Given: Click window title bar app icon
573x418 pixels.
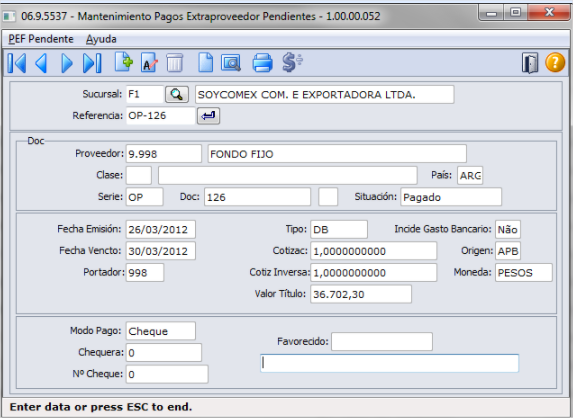Looking at the screenshot, I should (x=9, y=16).
